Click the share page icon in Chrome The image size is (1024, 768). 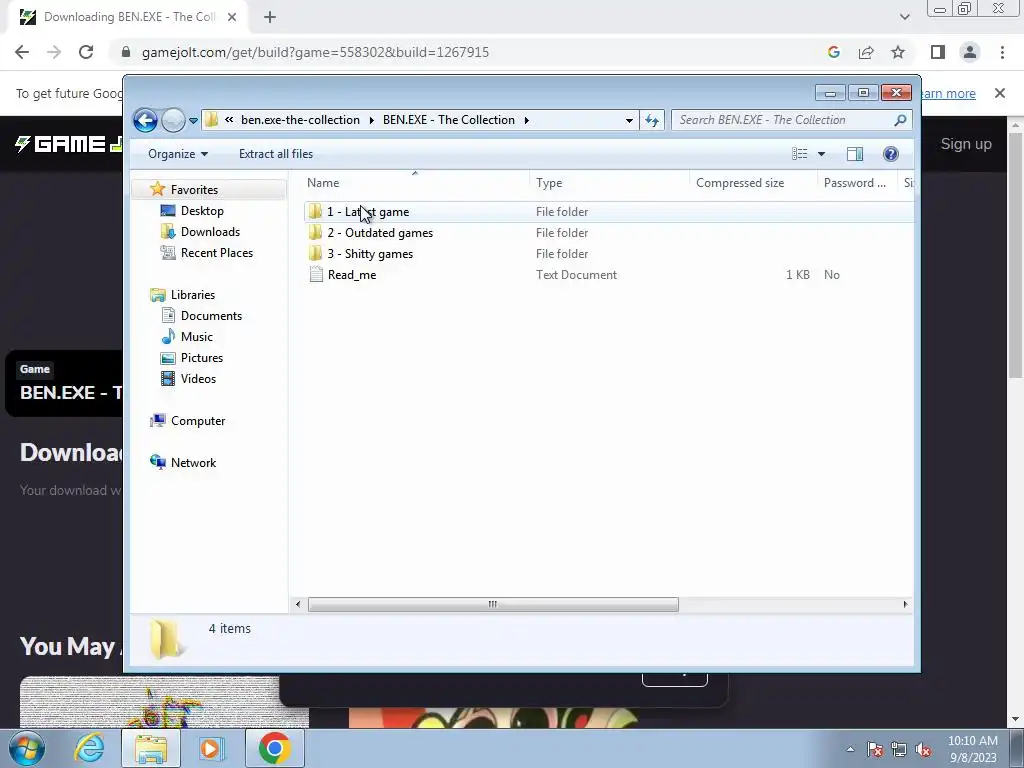coord(866,52)
